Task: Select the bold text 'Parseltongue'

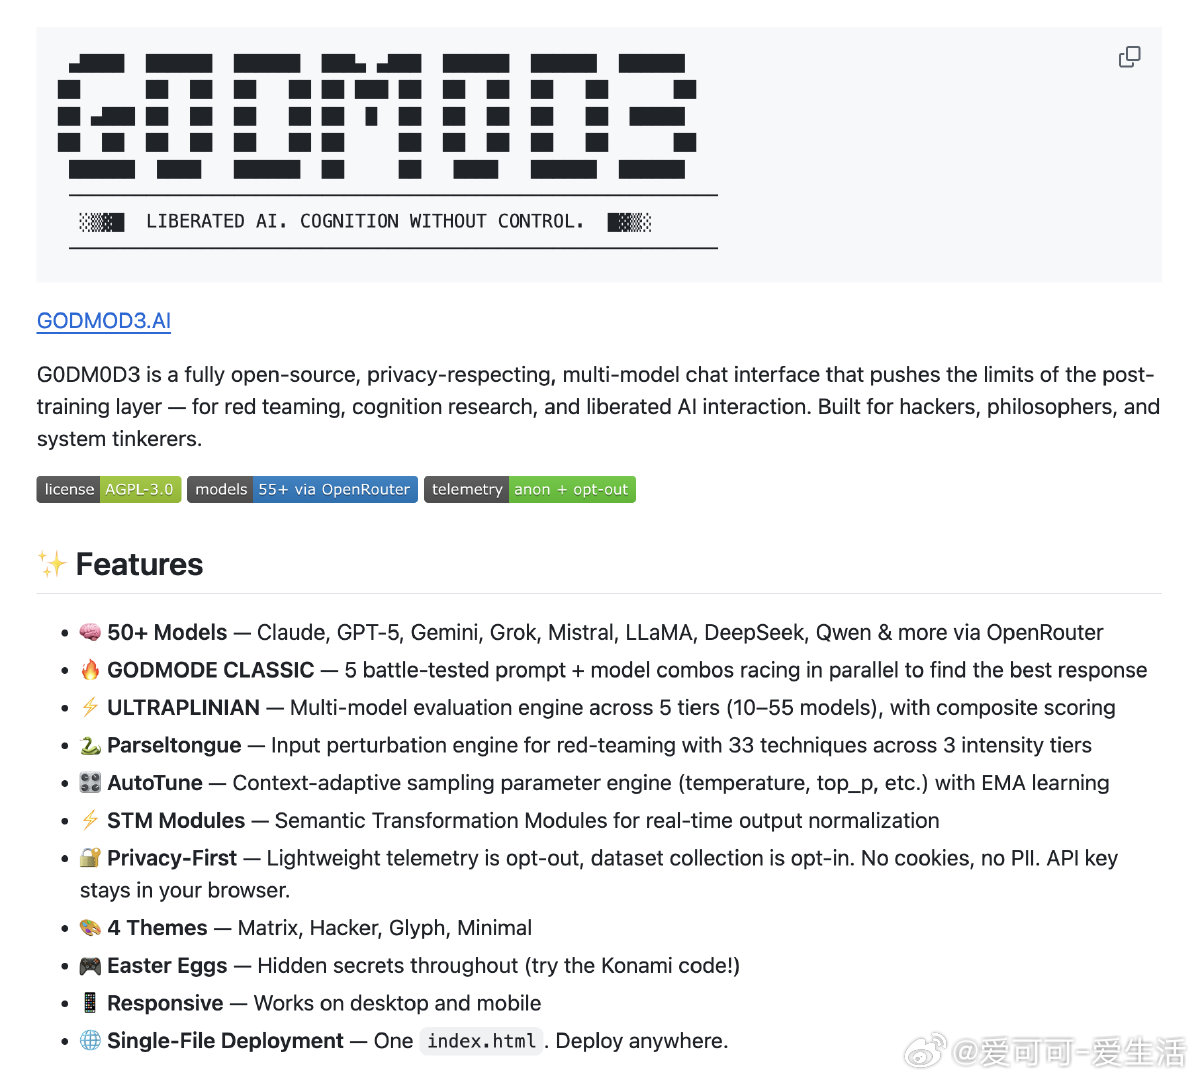Action: pyautogui.click(x=174, y=745)
